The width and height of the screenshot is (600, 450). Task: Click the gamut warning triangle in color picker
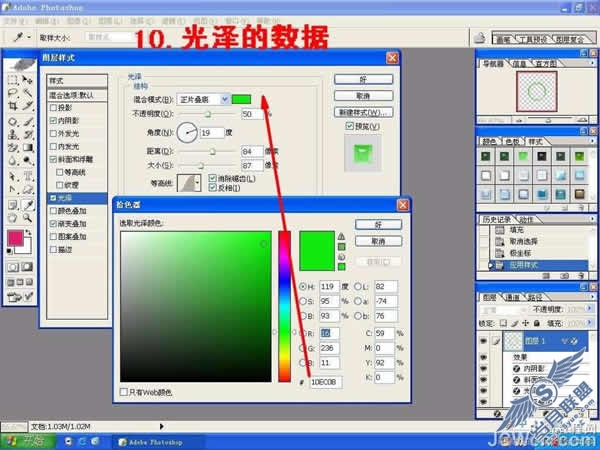point(341,236)
